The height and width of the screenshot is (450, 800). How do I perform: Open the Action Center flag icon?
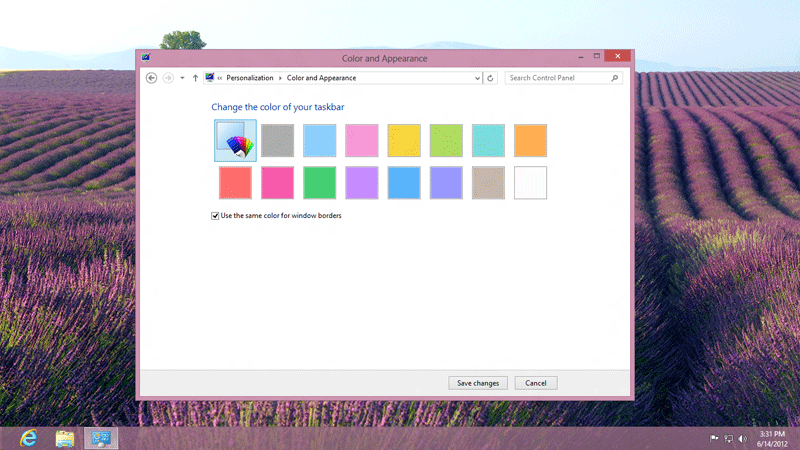click(714, 438)
